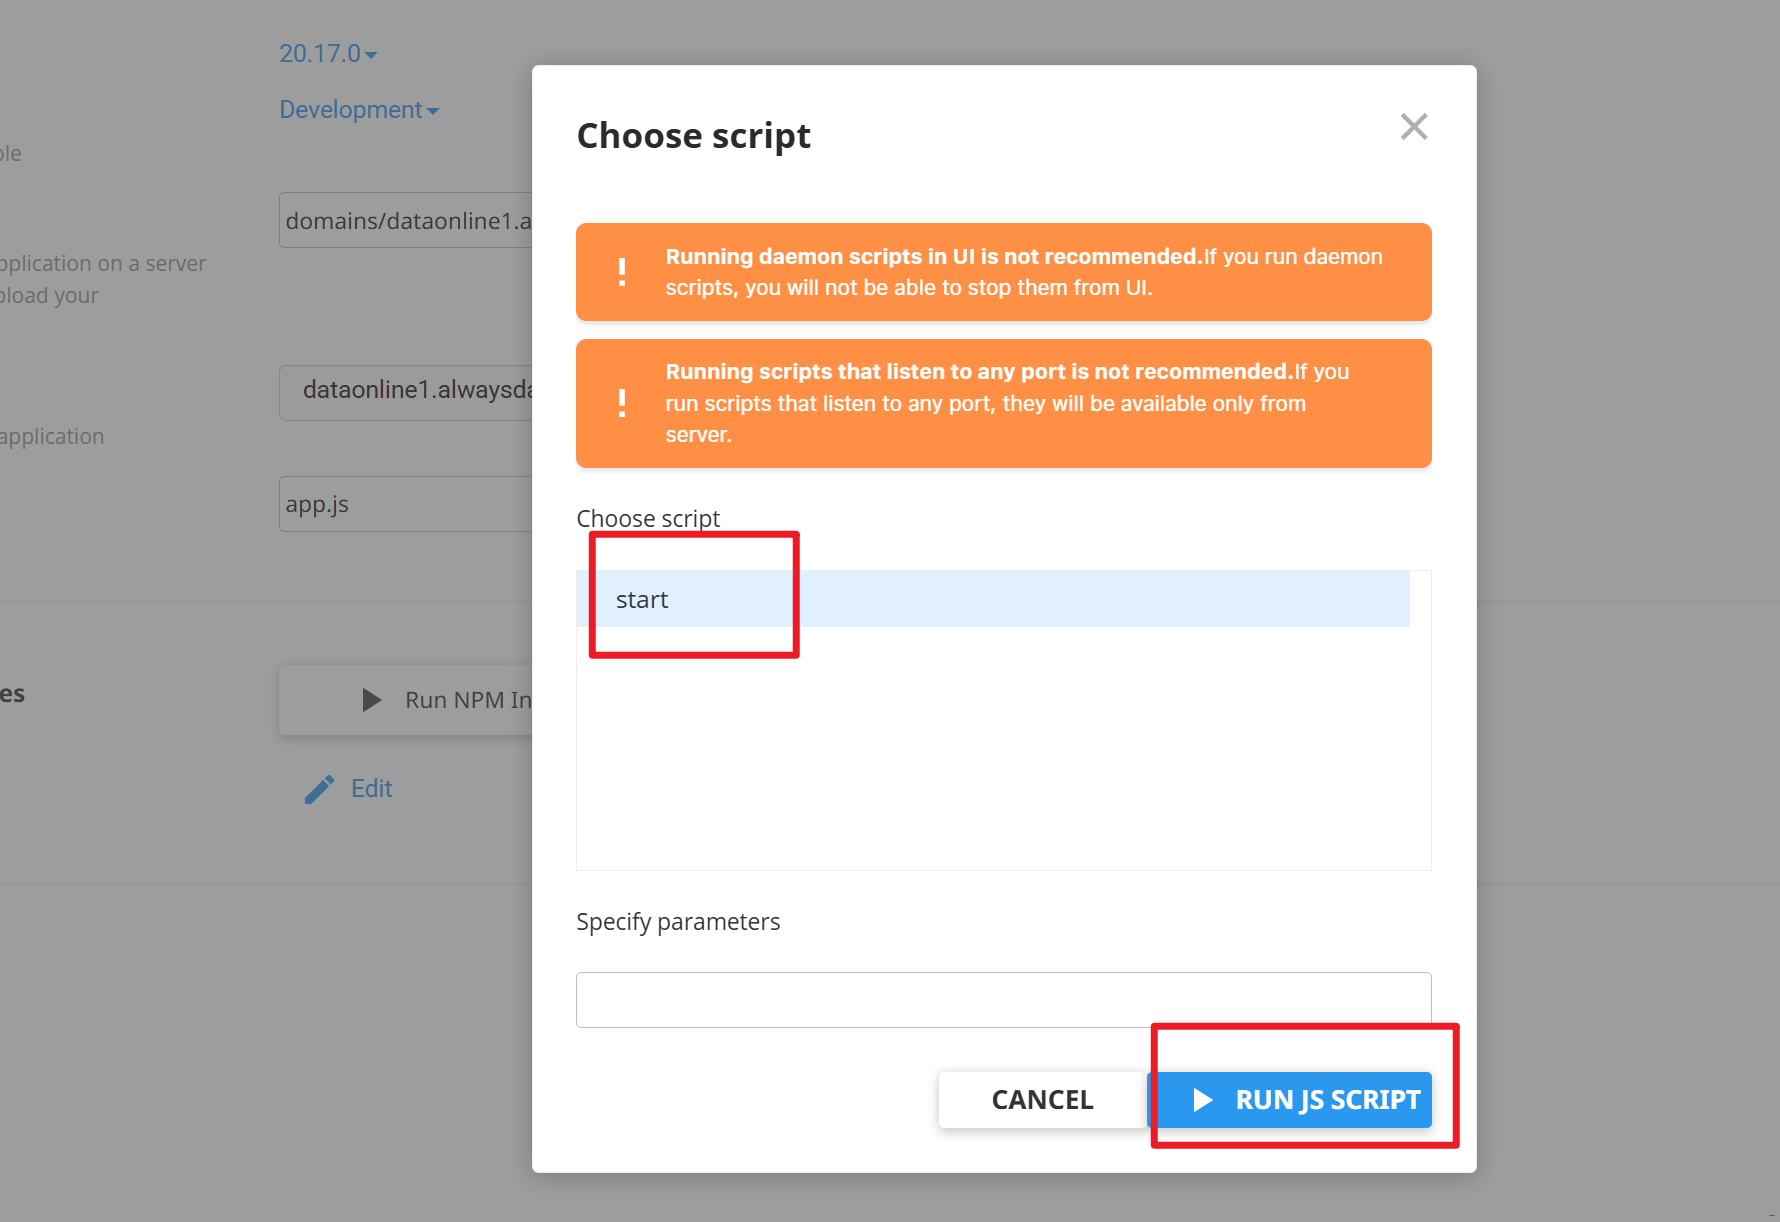1780x1222 pixels.
Task: Select the start script in the list
Action: (642, 600)
